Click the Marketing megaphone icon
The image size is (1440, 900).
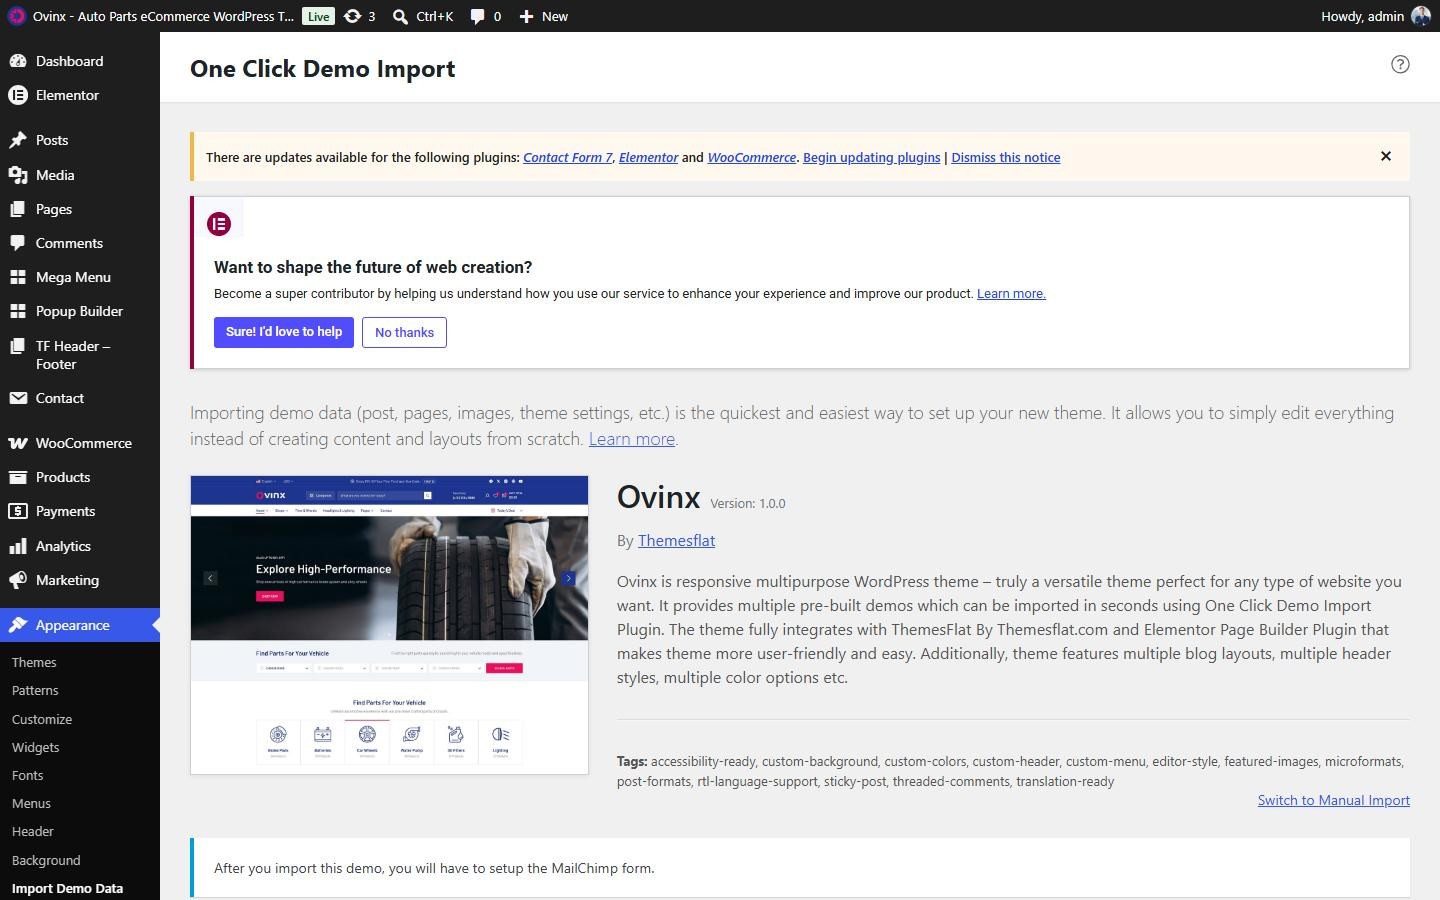(18, 580)
